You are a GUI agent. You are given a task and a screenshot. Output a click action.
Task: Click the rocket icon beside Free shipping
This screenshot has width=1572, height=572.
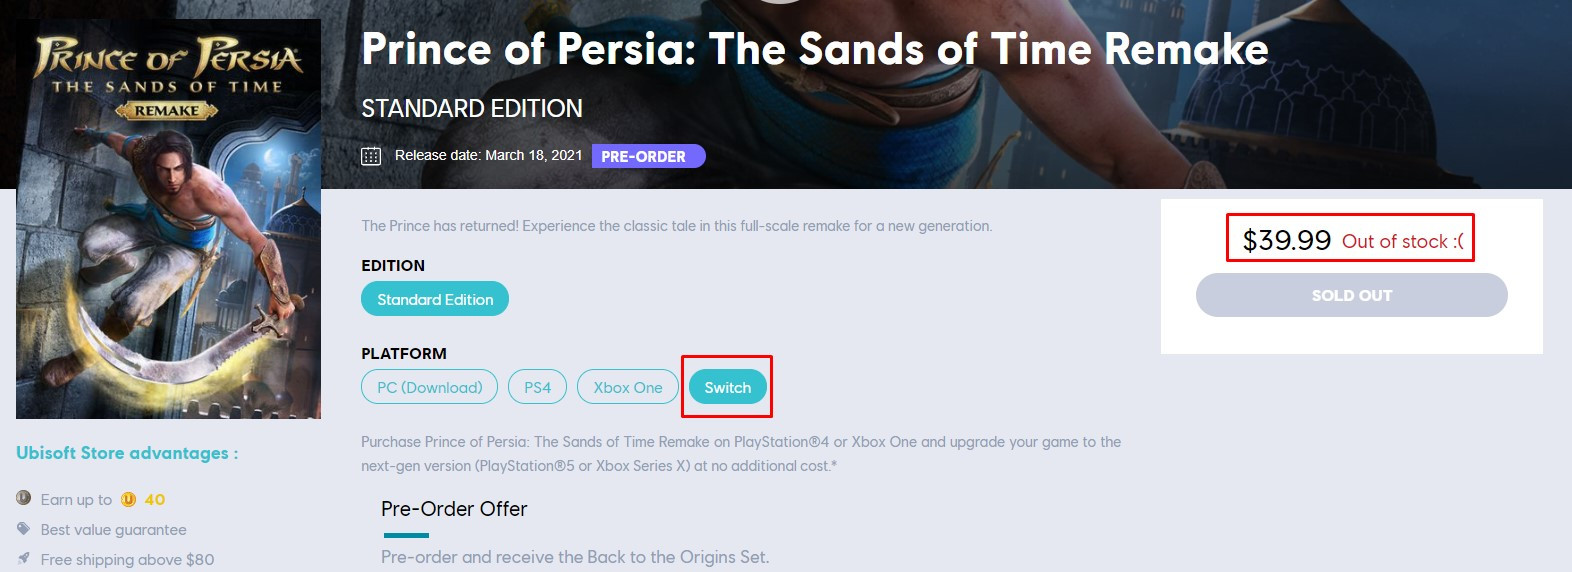tap(24, 559)
